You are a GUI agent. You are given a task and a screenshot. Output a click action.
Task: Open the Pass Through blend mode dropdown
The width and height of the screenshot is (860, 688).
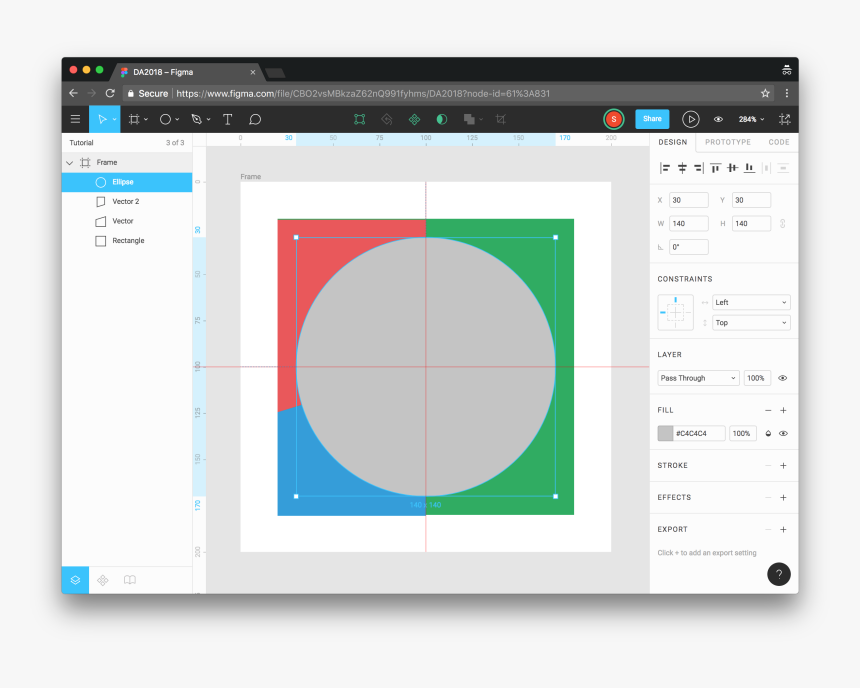[697, 378]
